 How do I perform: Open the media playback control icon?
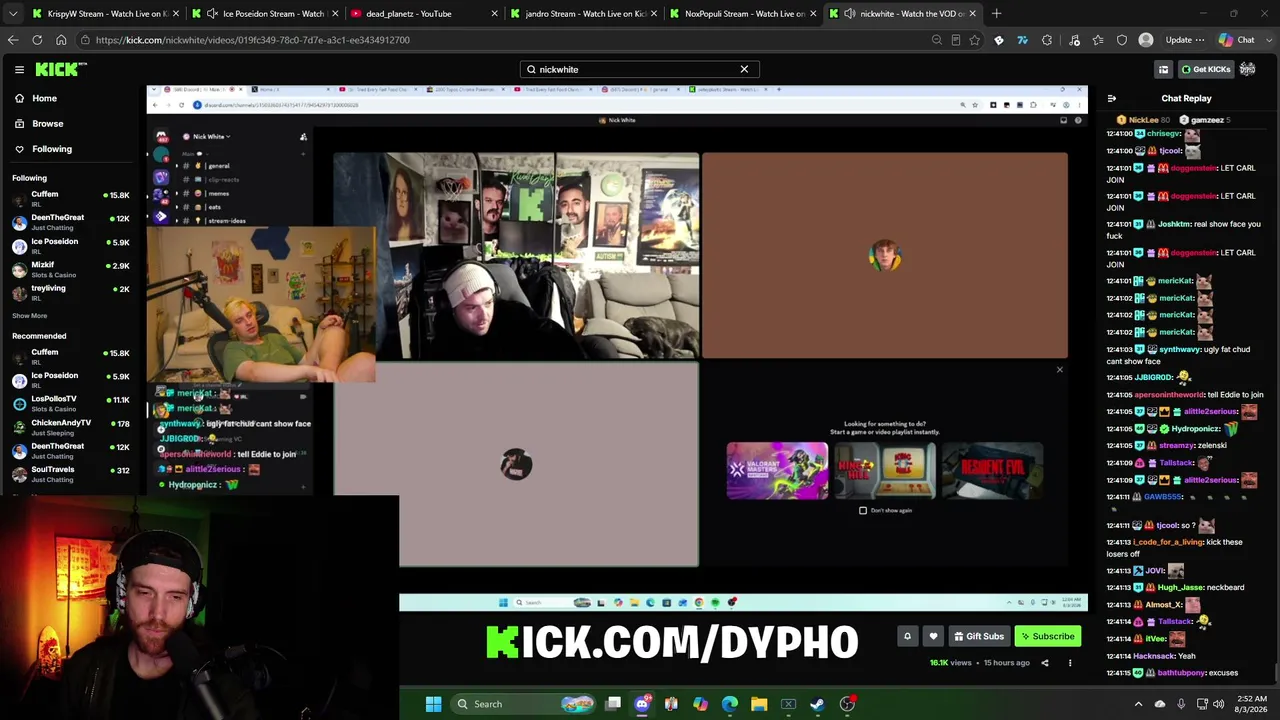[x=1074, y=40]
